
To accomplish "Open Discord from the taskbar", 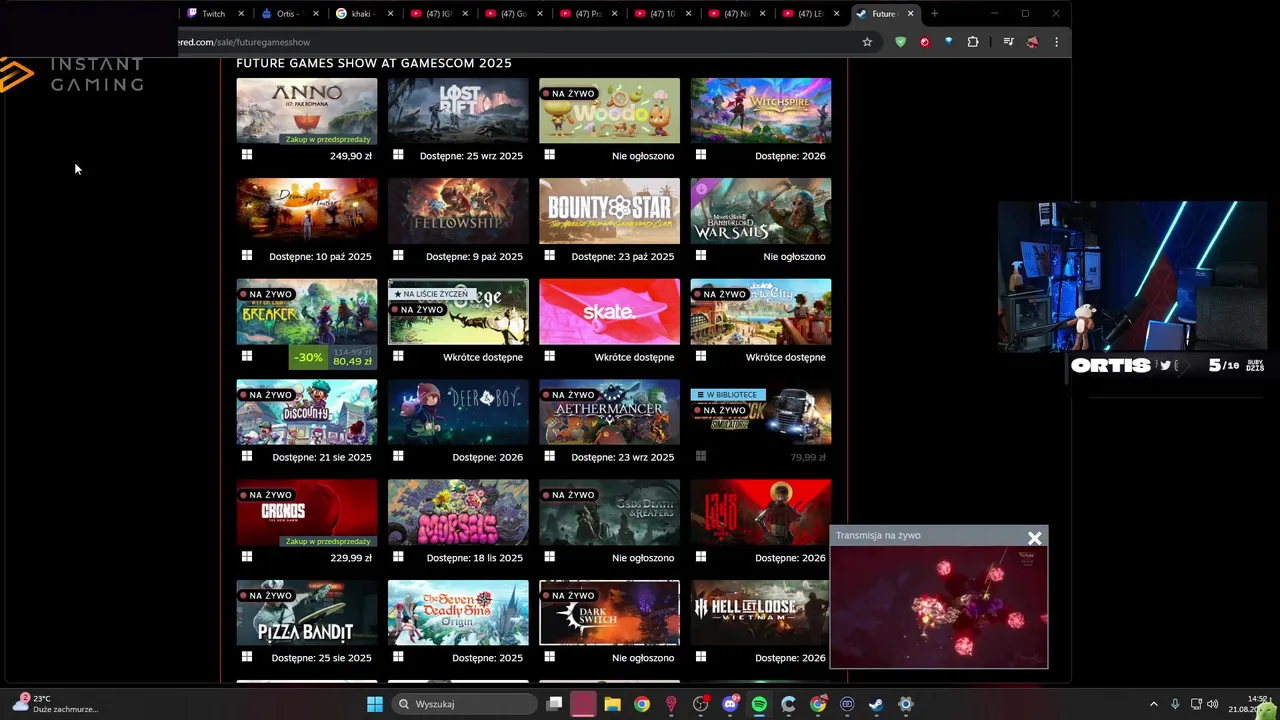I will [730, 704].
